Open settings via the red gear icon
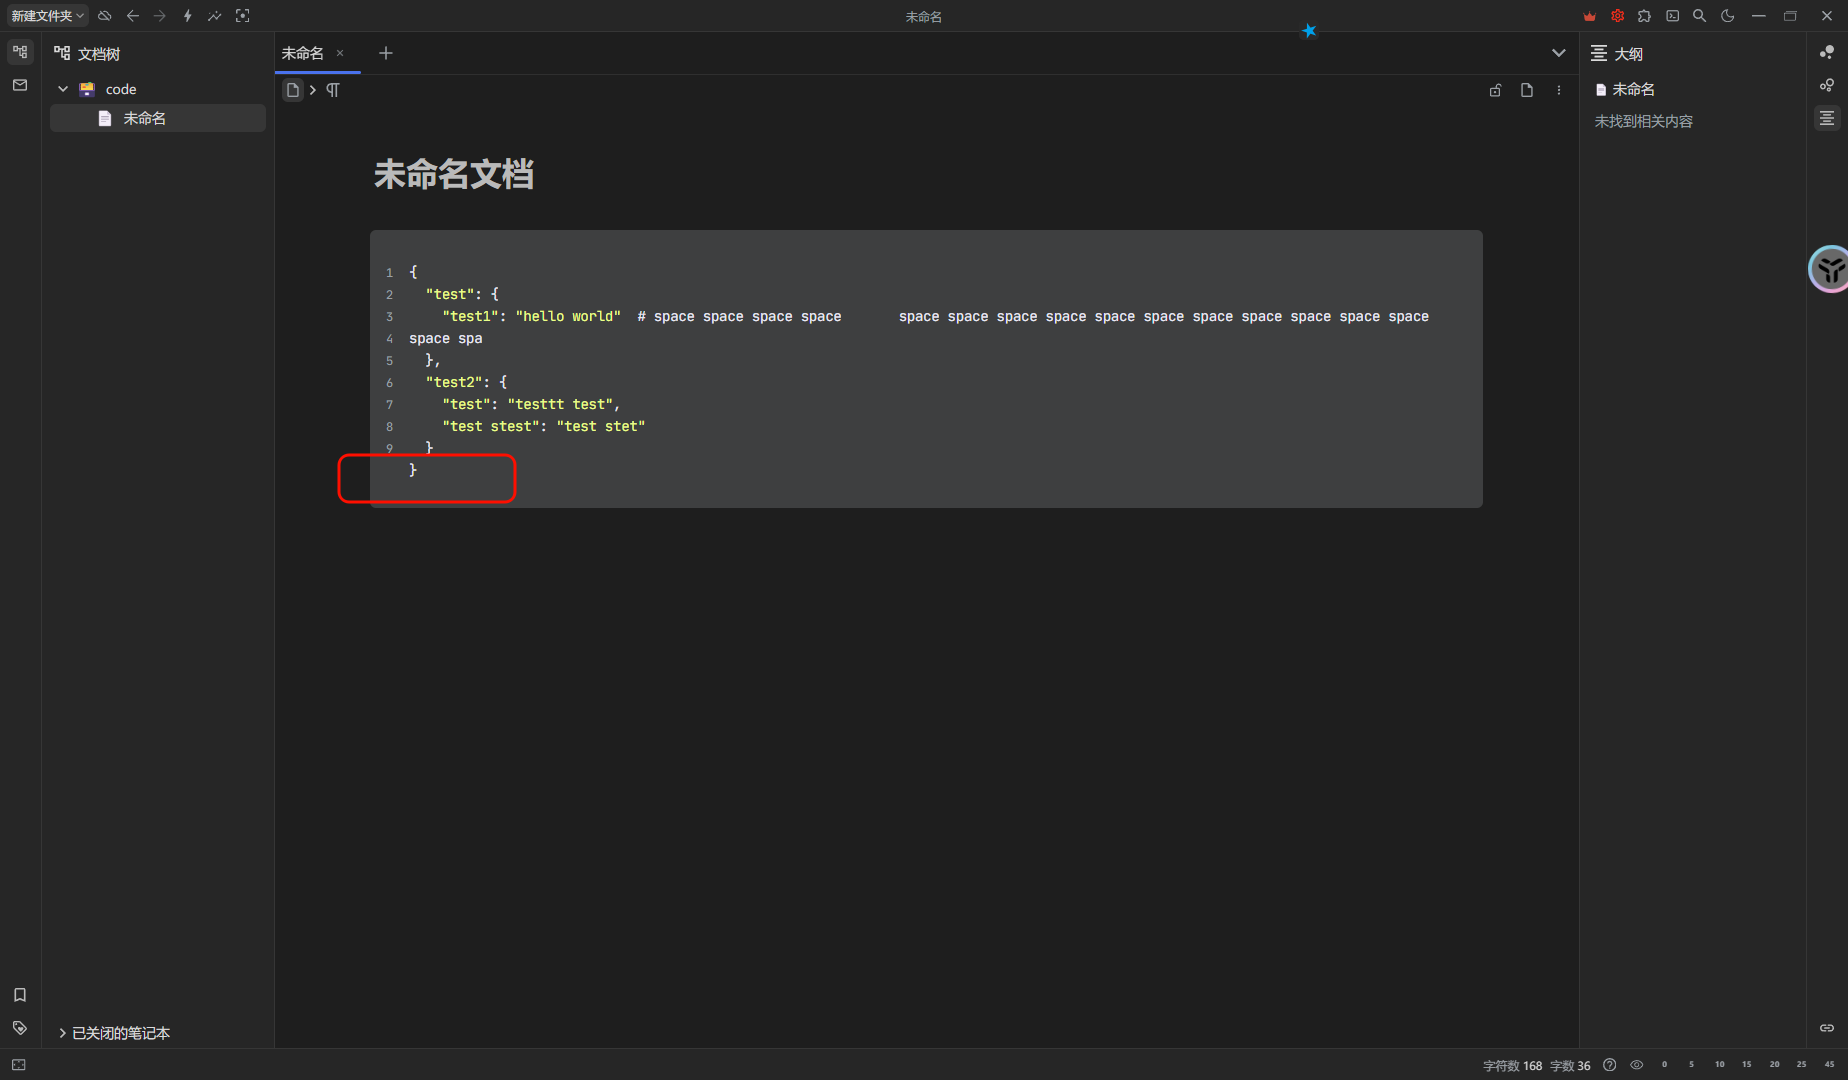Screen dimensions: 1848x1080 tap(1617, 16)
